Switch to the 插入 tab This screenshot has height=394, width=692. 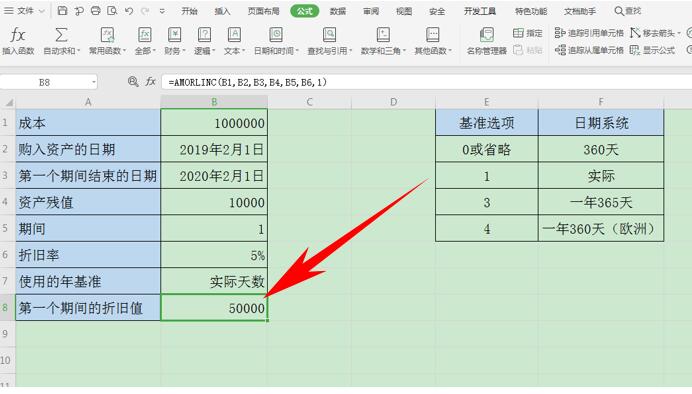pos(222,11)
